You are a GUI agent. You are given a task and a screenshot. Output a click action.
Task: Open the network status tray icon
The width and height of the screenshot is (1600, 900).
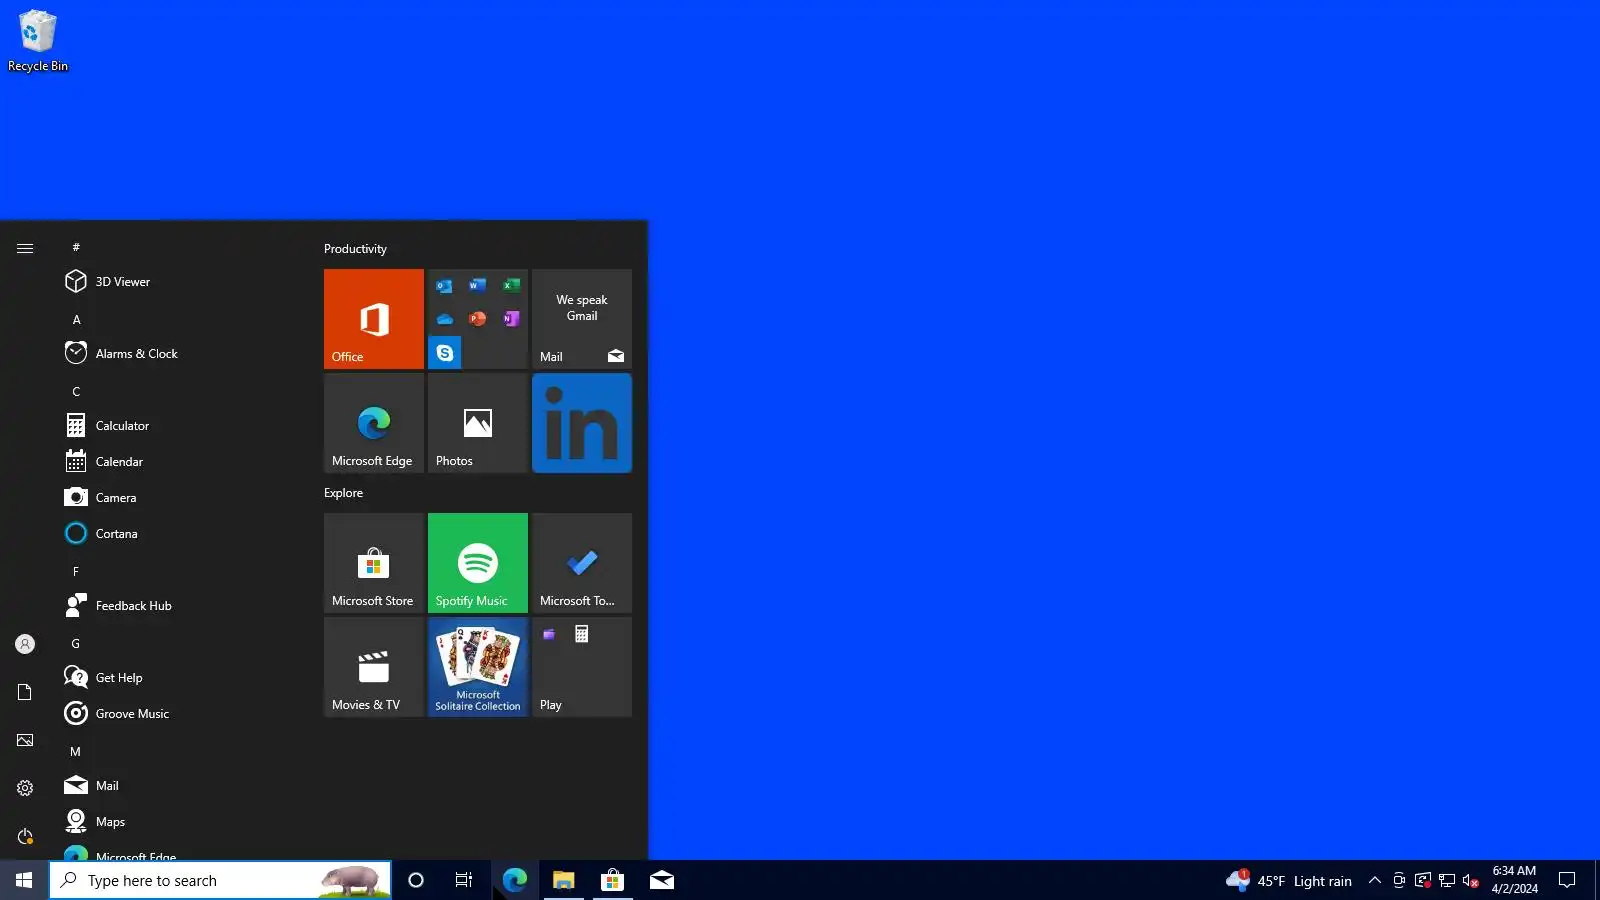pos(1447,880)
